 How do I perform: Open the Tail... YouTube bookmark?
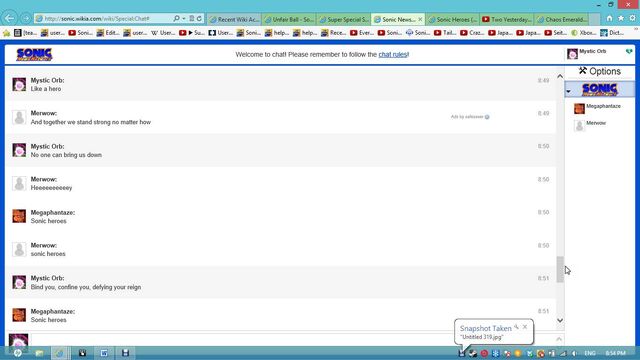tap(445, 33)
